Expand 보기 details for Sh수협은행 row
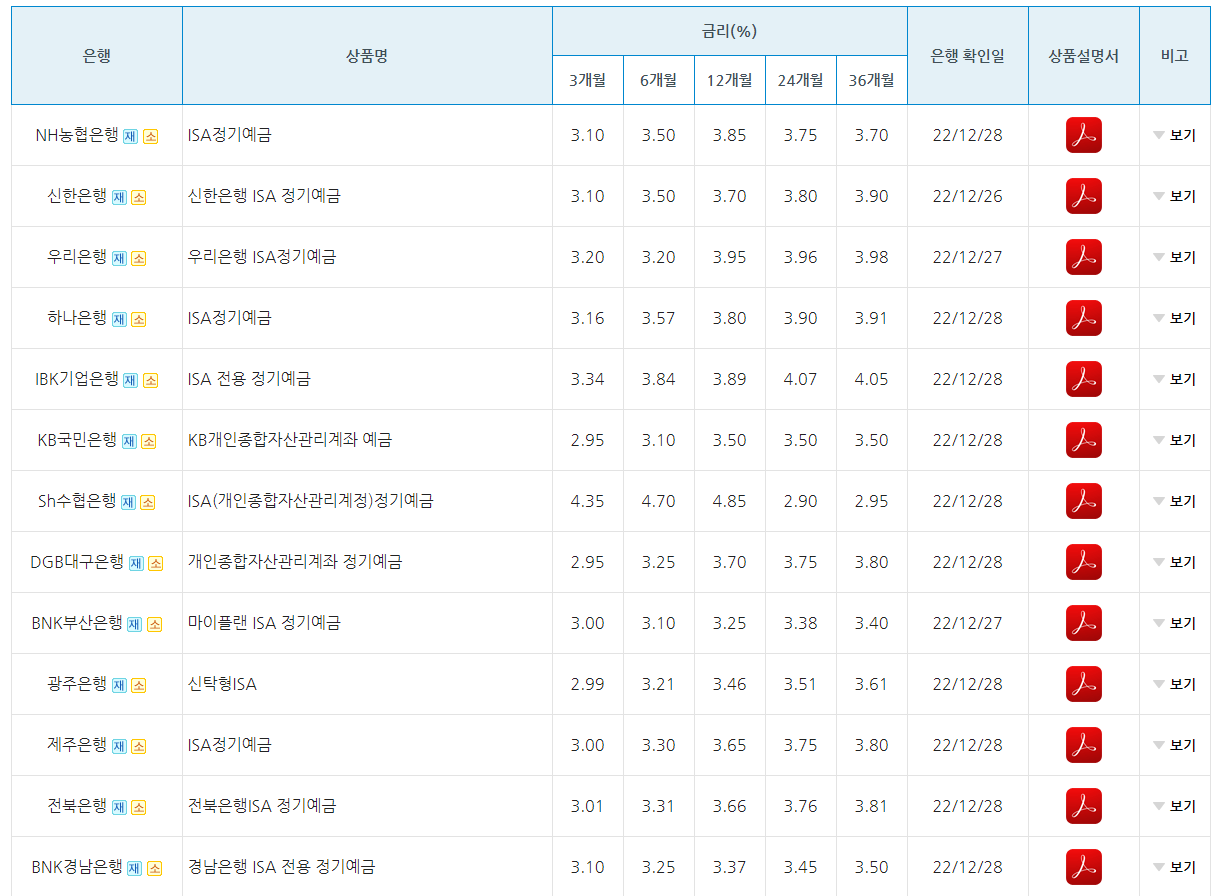This screenshot has height=896, width=1218. pos(1174,501)
